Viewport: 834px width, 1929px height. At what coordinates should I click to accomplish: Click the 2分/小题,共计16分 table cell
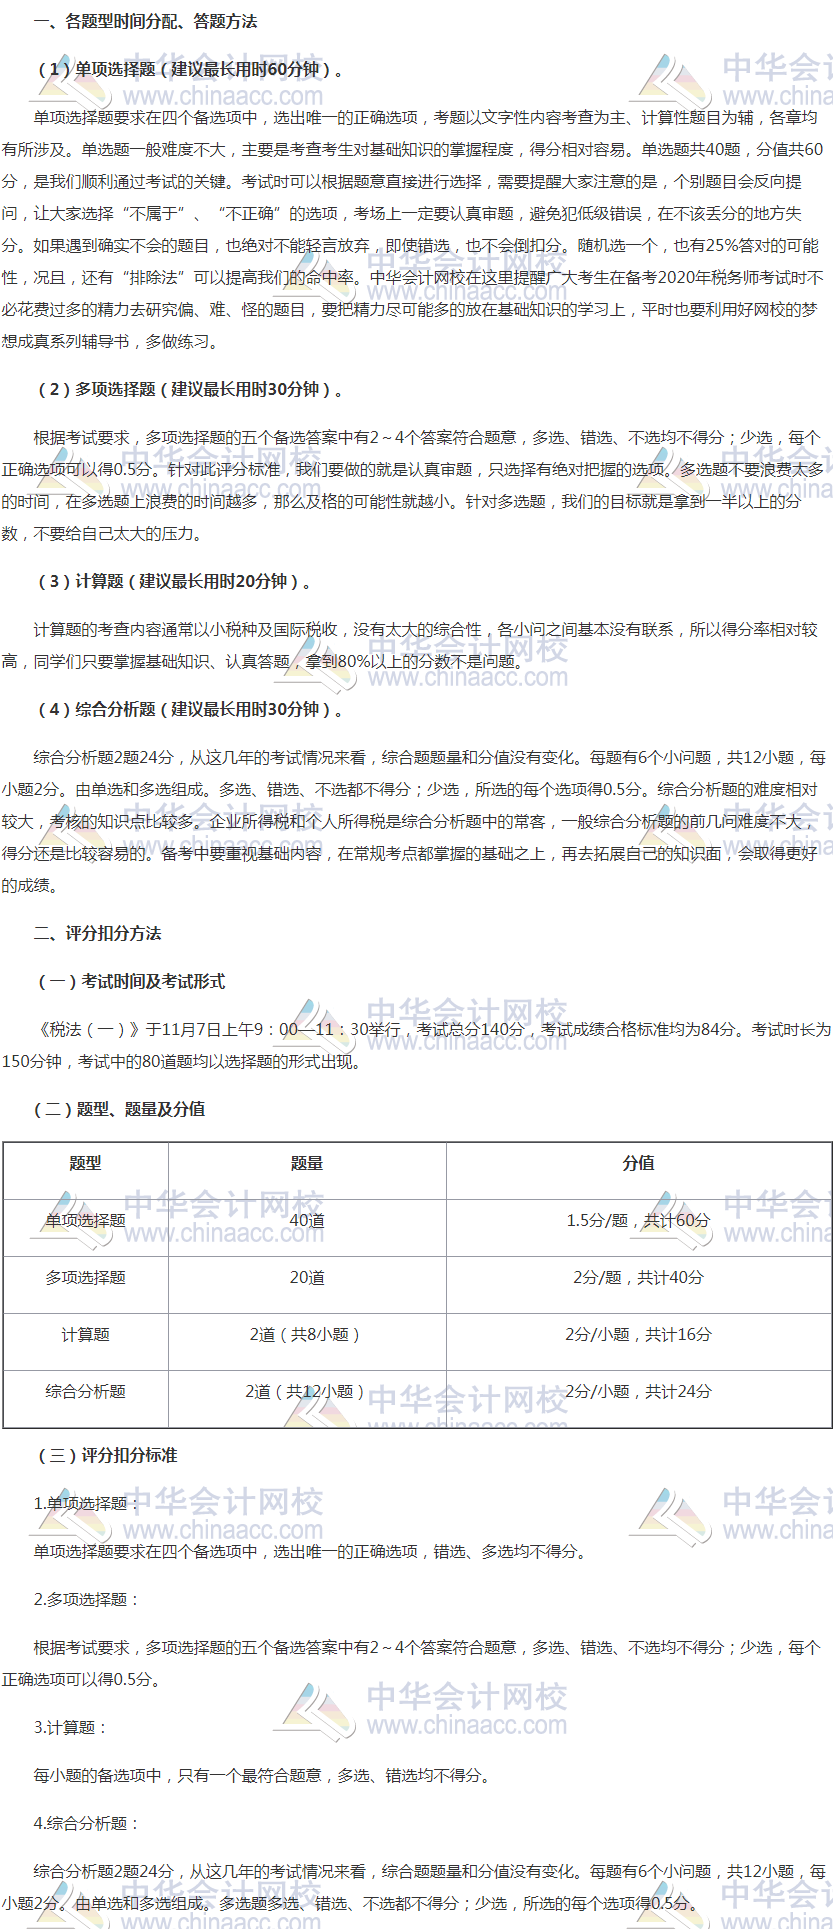[638, 1334]
